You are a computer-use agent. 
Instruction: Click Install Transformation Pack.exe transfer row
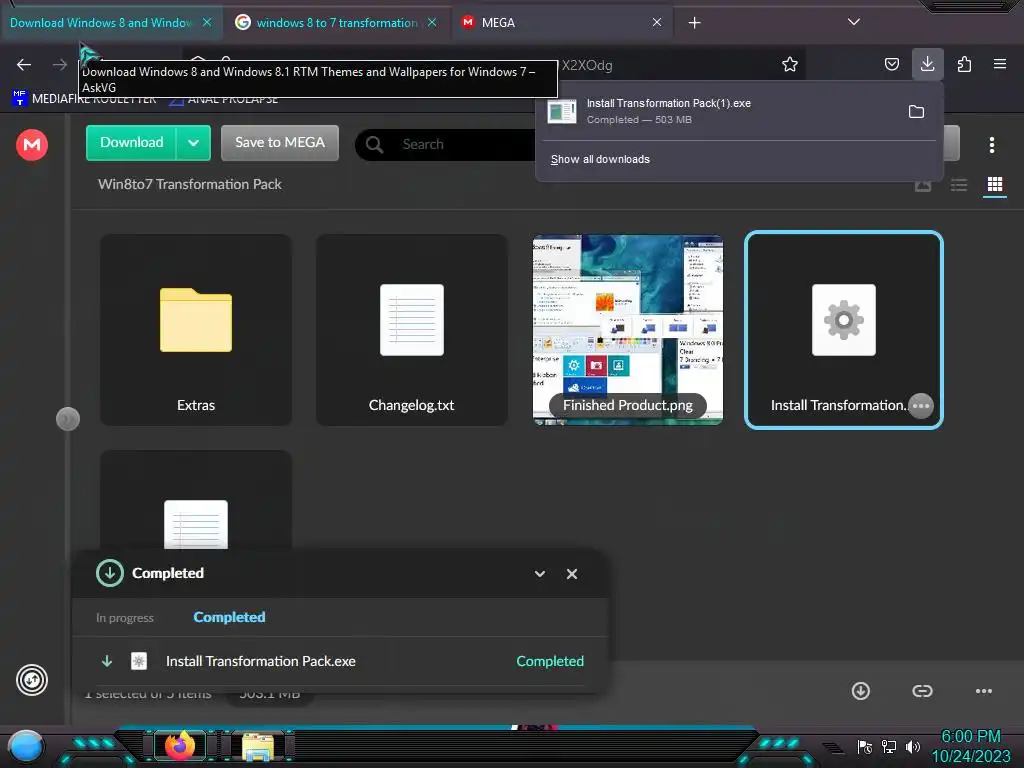point(340,661)
